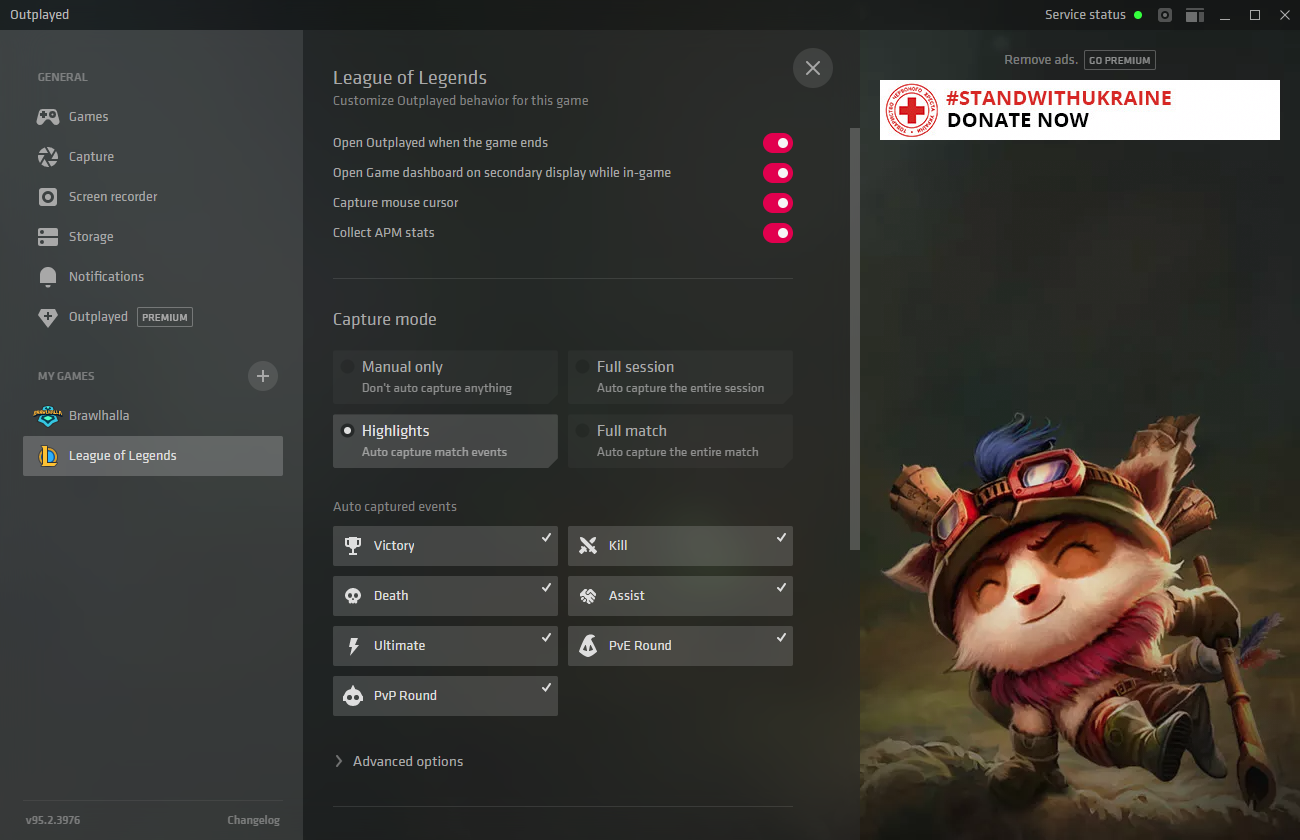Image resolution: width=1300 pixels, height=840 pixels.
Task: Close the League of Legends settings panel
Action: 813,68
